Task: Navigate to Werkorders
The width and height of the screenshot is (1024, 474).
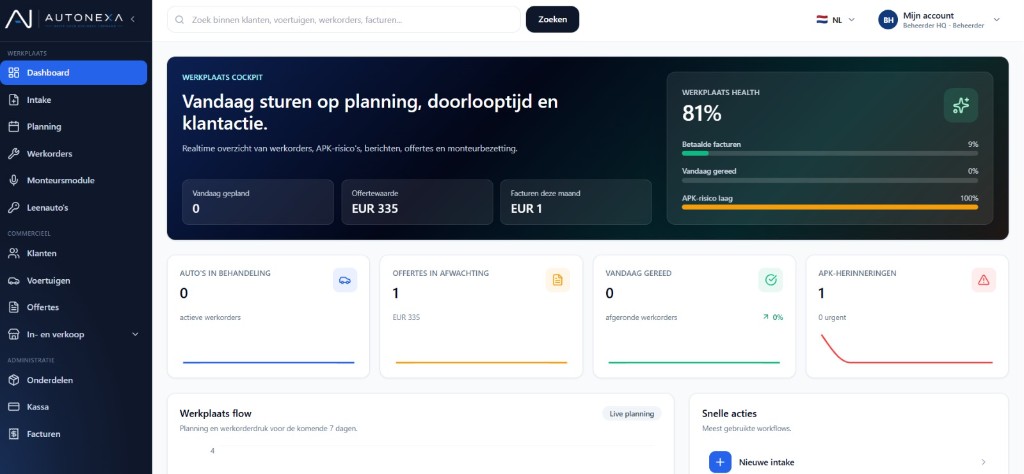Action: [74, 153]
